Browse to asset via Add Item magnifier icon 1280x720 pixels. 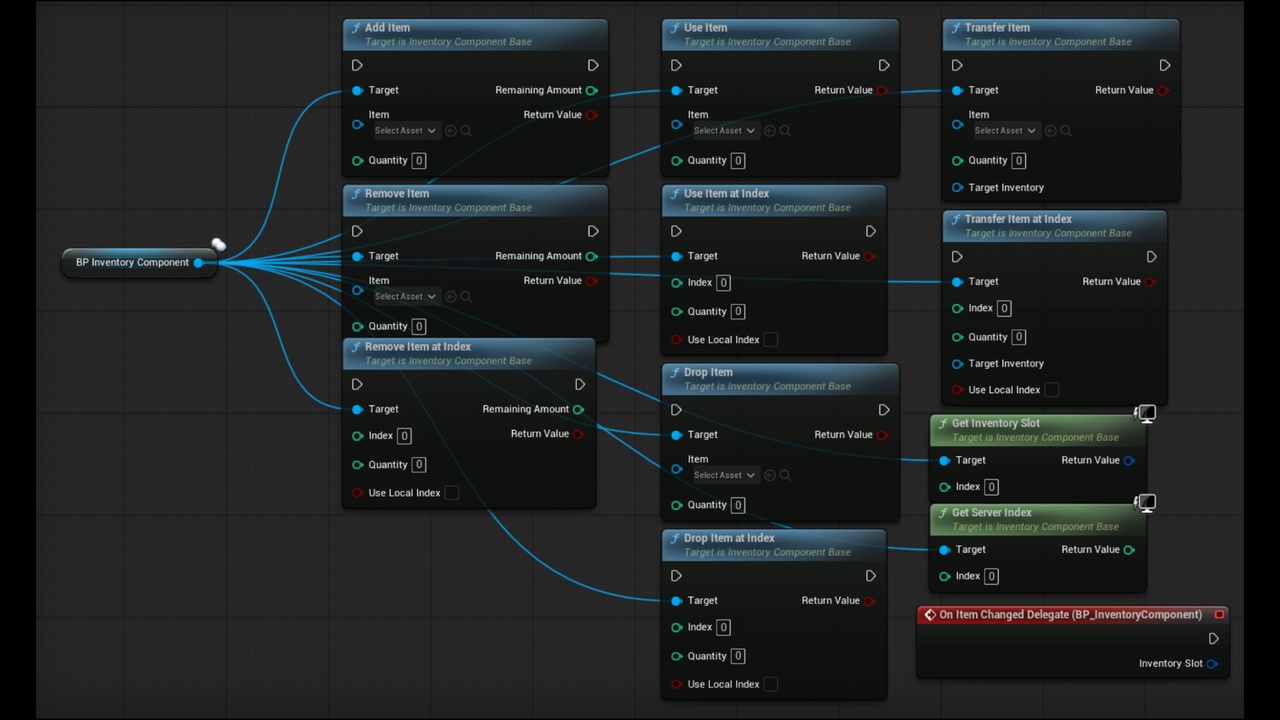pyautogui.click(x=466, y=130)
